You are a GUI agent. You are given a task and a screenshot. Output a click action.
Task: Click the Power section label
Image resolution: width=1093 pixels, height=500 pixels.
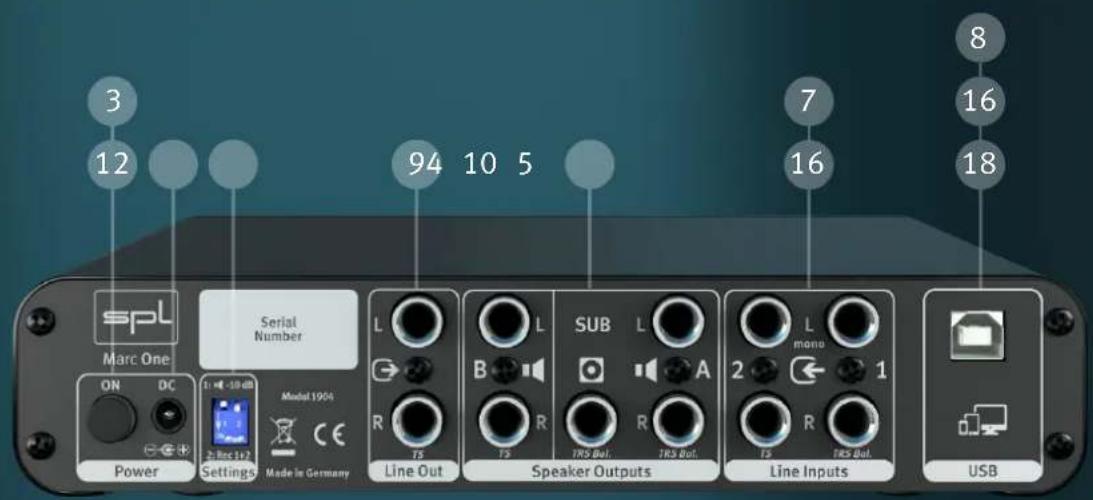coord(136,472)
